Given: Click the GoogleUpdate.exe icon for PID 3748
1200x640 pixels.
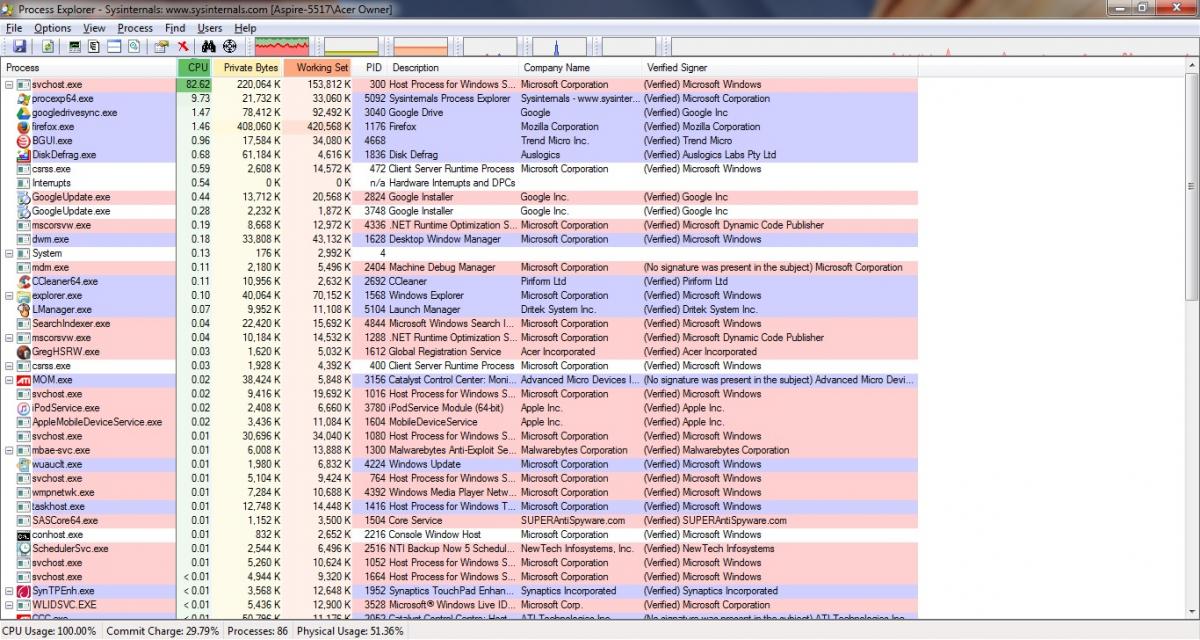Looking at the screenshot, I should [x=24, y=211].
